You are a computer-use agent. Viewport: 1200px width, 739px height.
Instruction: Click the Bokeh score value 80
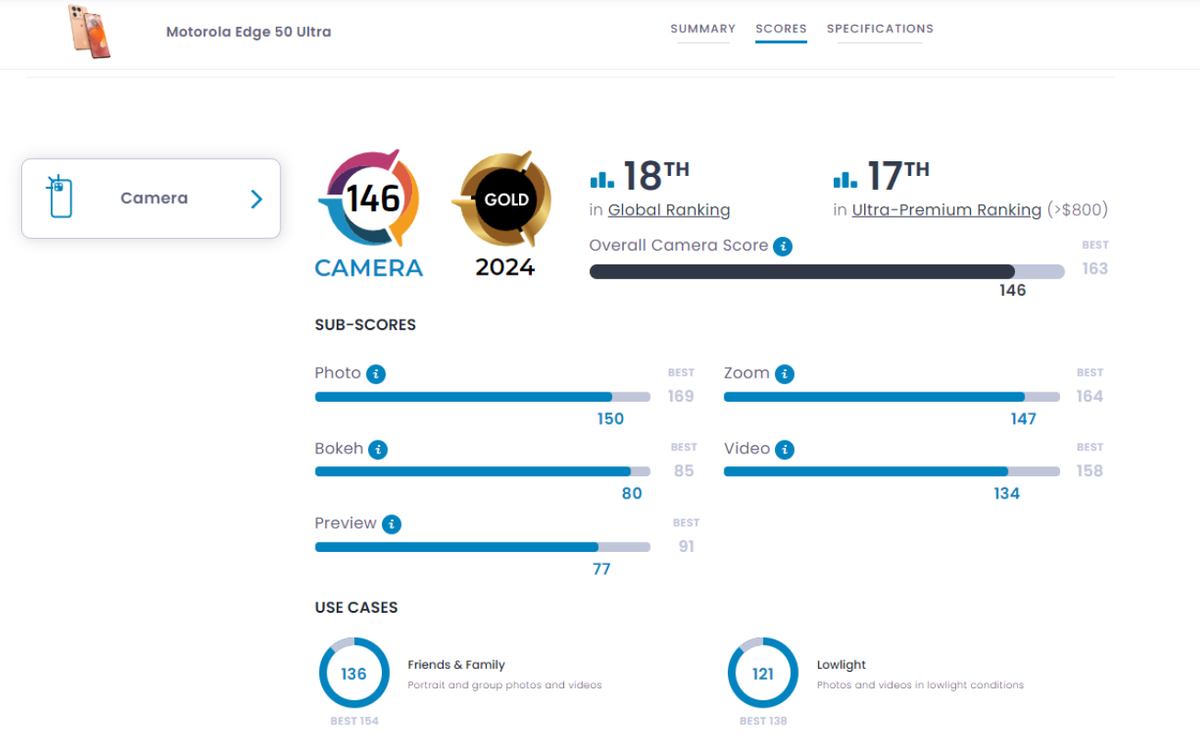pos(632,493)
